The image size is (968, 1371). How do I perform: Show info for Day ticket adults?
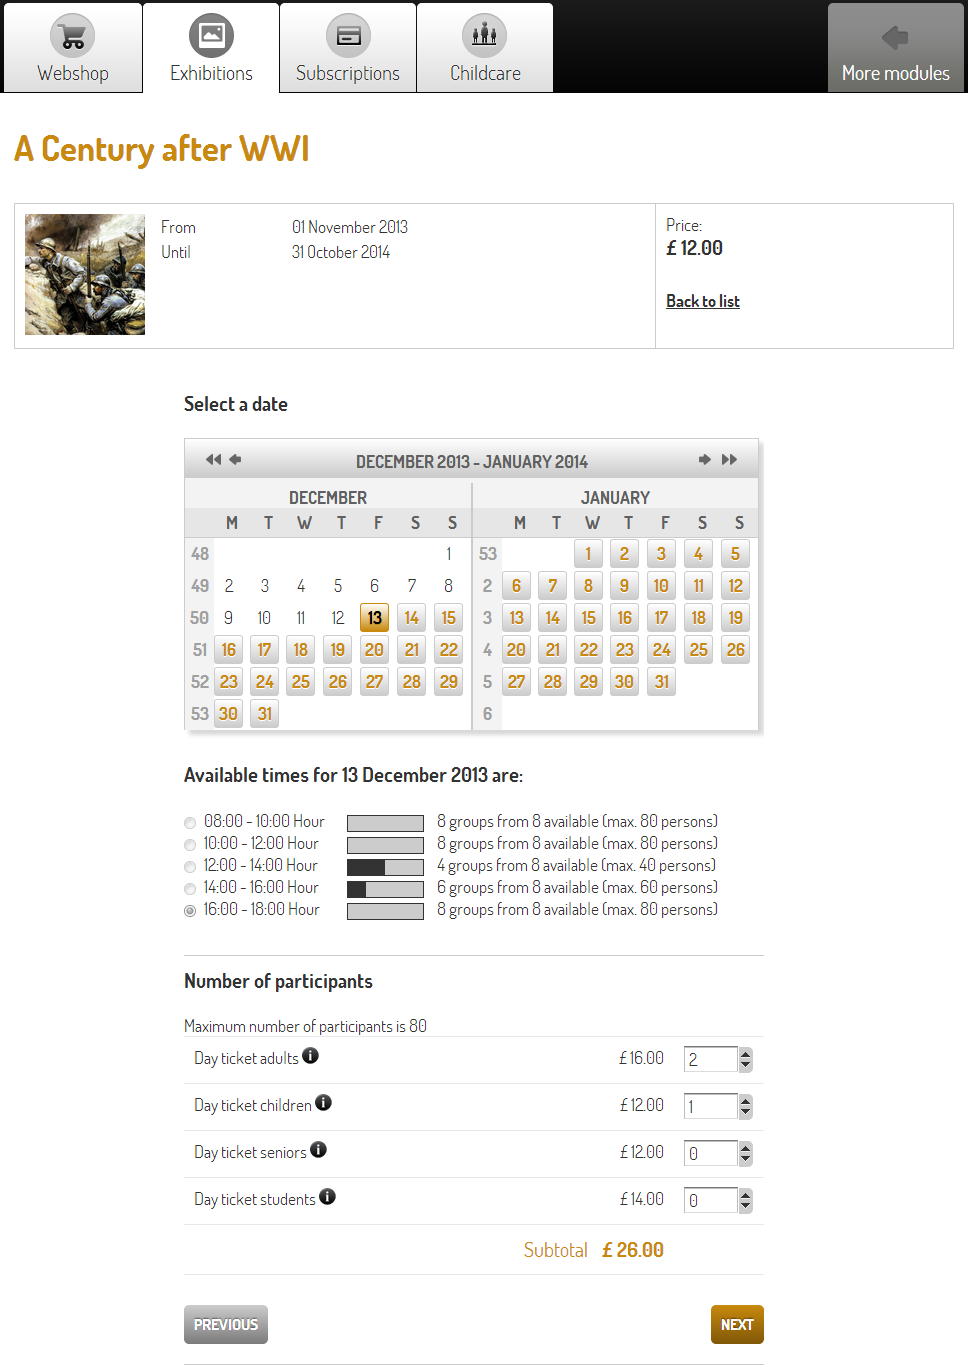pos(311,1056)
